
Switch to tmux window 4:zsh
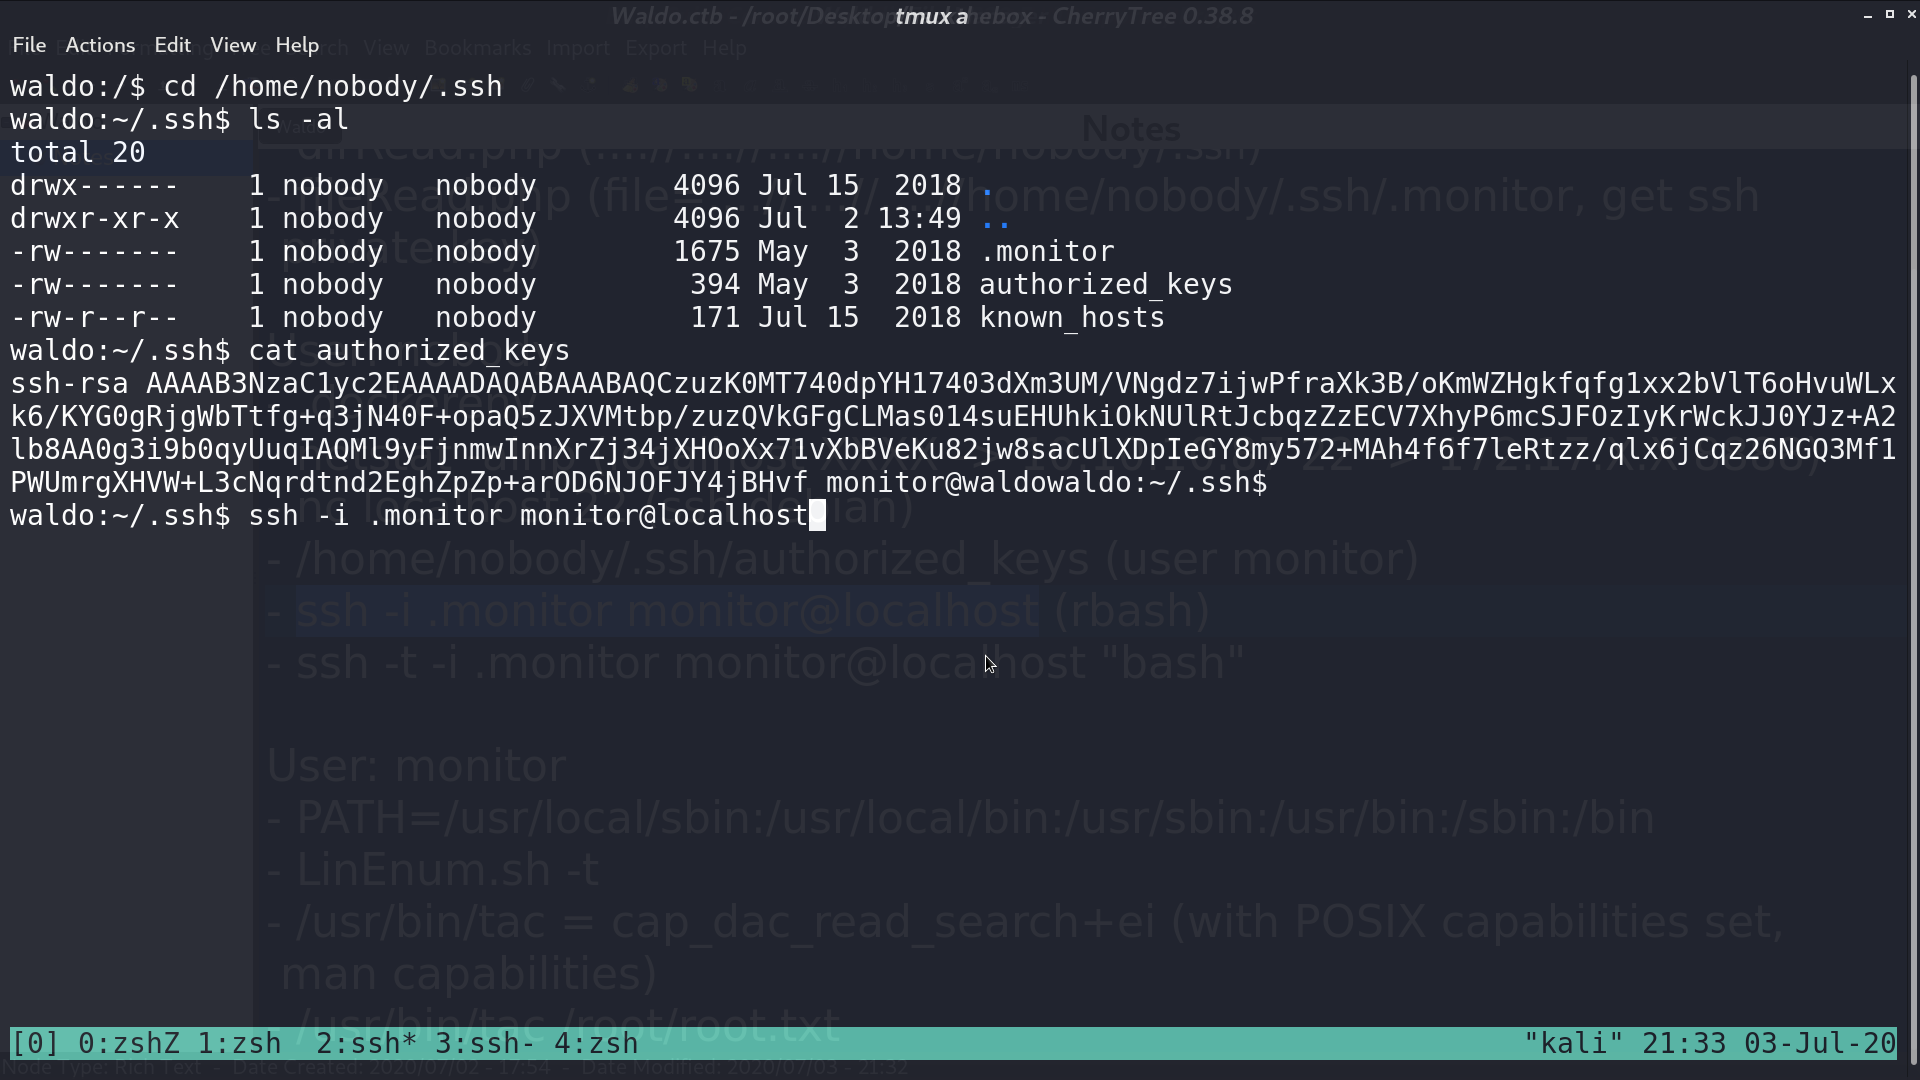pos(596,1043)
